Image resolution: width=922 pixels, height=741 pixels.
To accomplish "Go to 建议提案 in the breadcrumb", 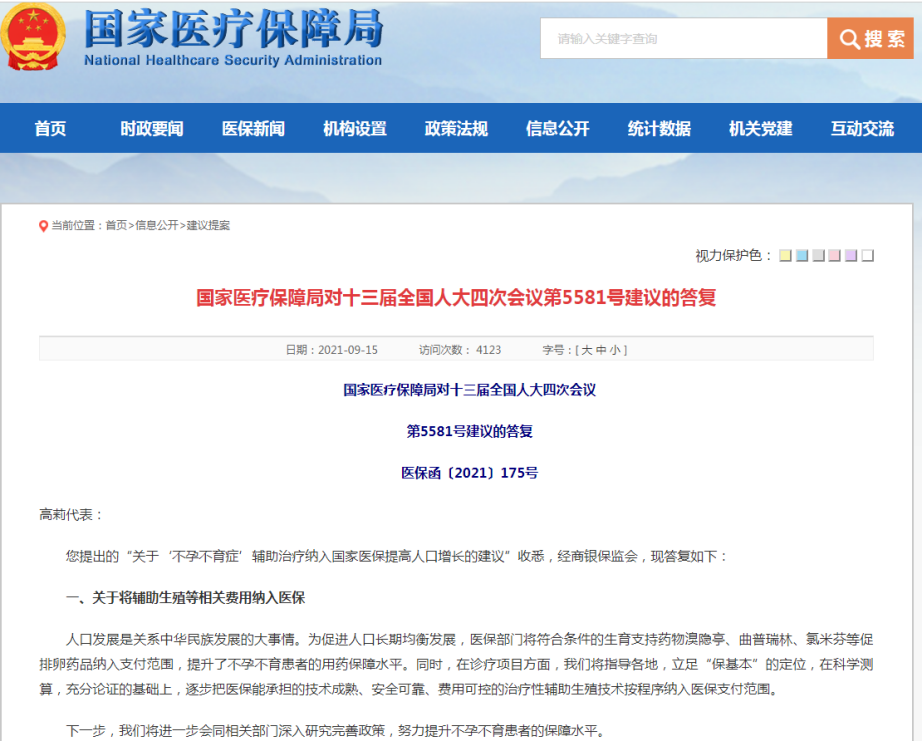I will click(208, 225).
